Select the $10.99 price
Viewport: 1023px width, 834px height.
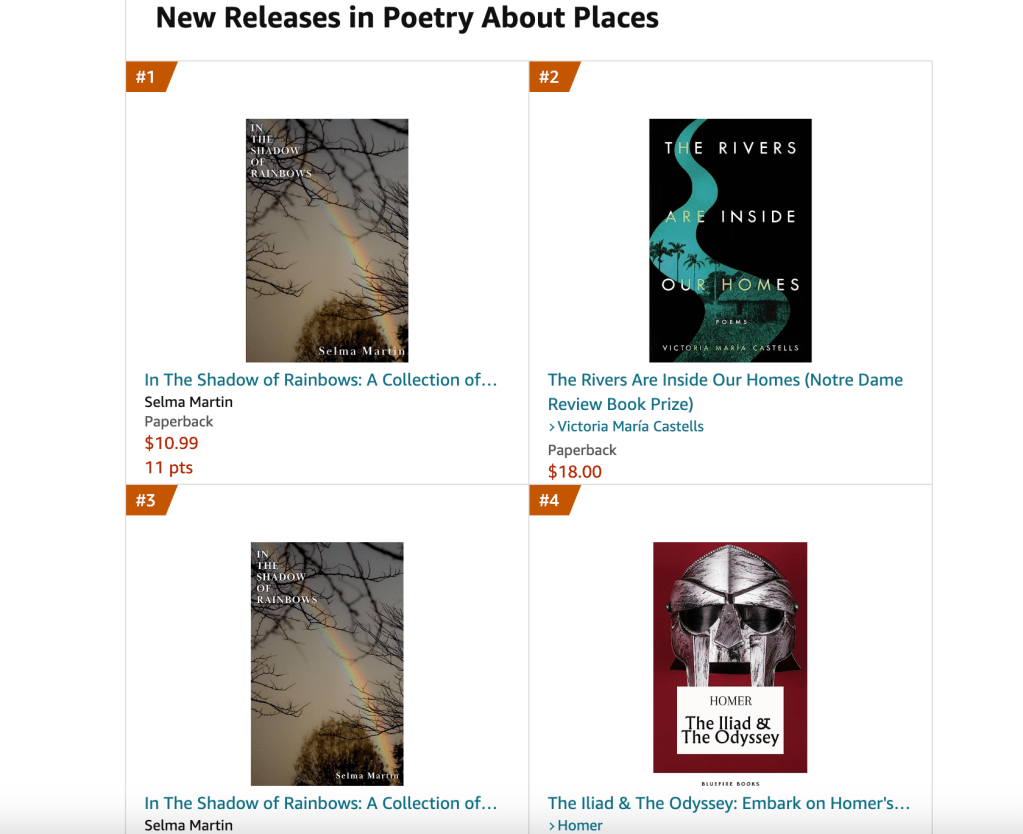(x=172, y=444)
